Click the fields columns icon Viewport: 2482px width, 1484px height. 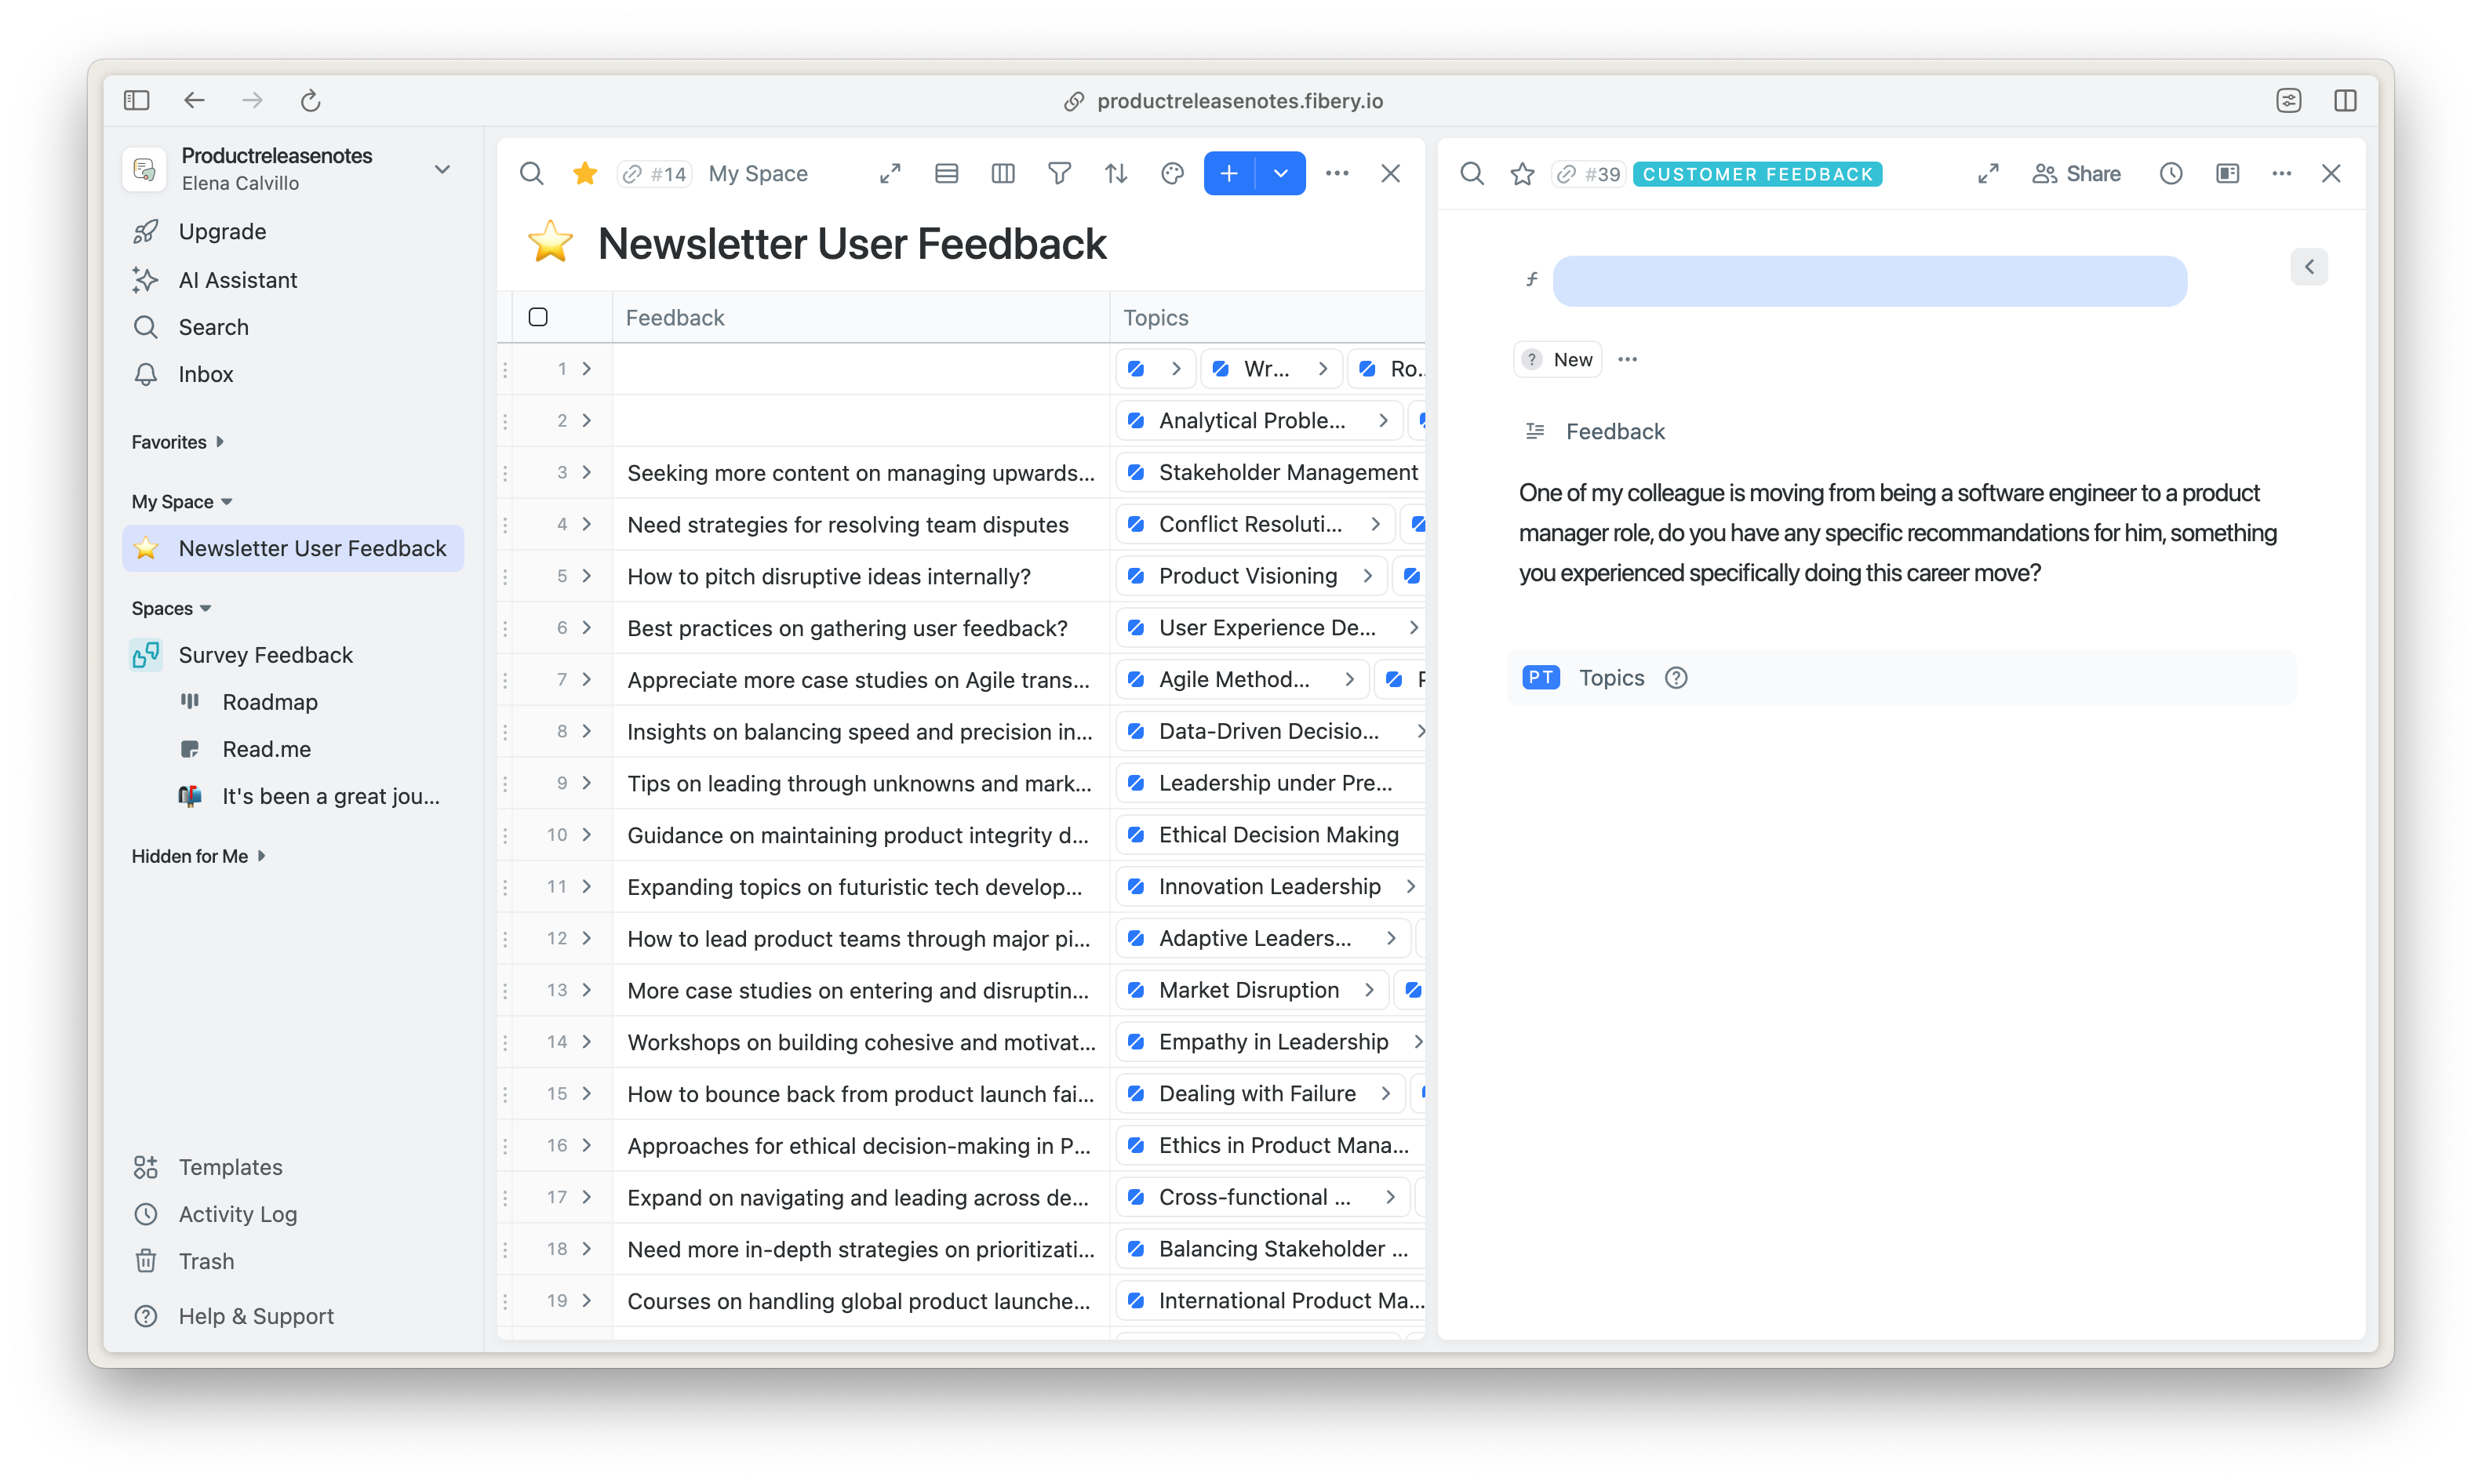(1002, 174)
